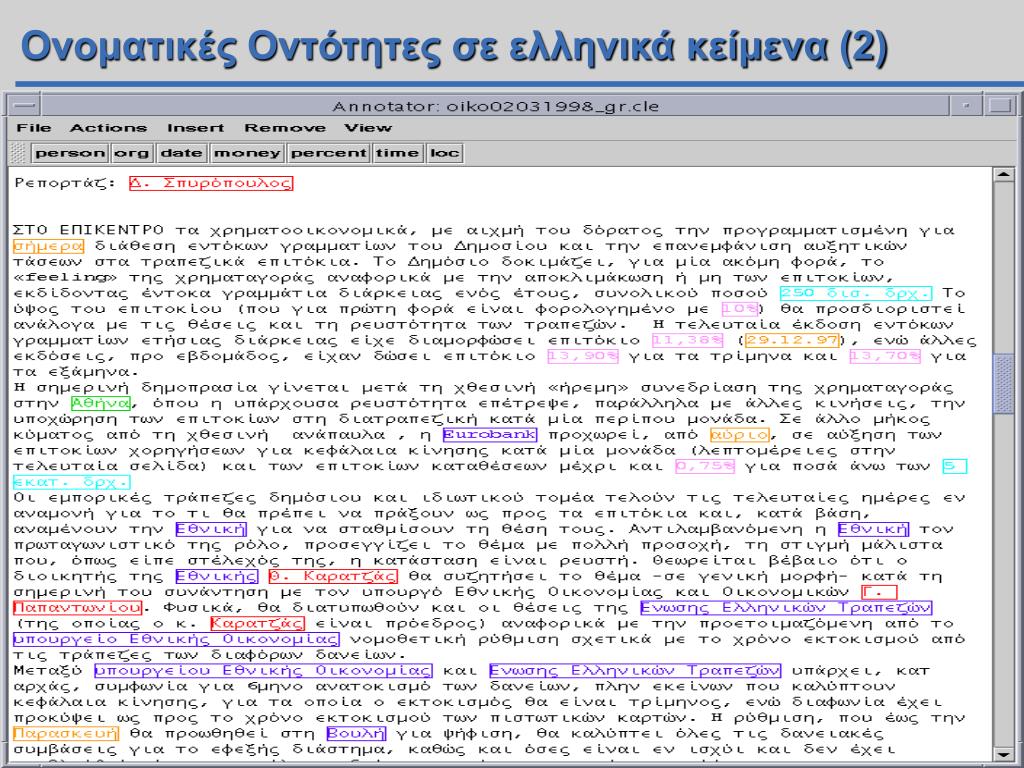Open the window menu button in the Annotator title bar
The height and width of the screenshot is (768, 1024).
[x=24, y=105]
